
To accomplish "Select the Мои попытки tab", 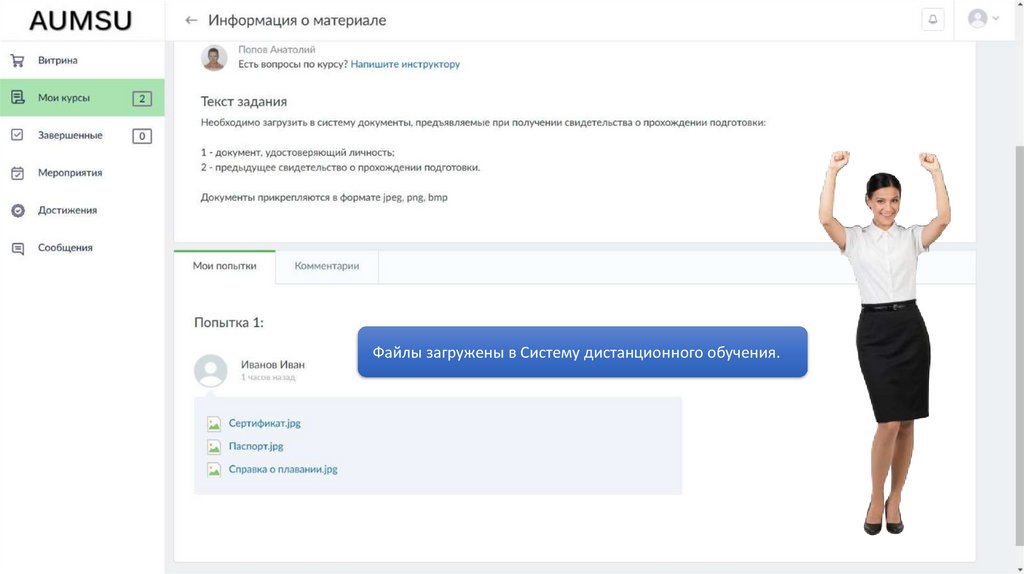I will click(x=224, y=266).
